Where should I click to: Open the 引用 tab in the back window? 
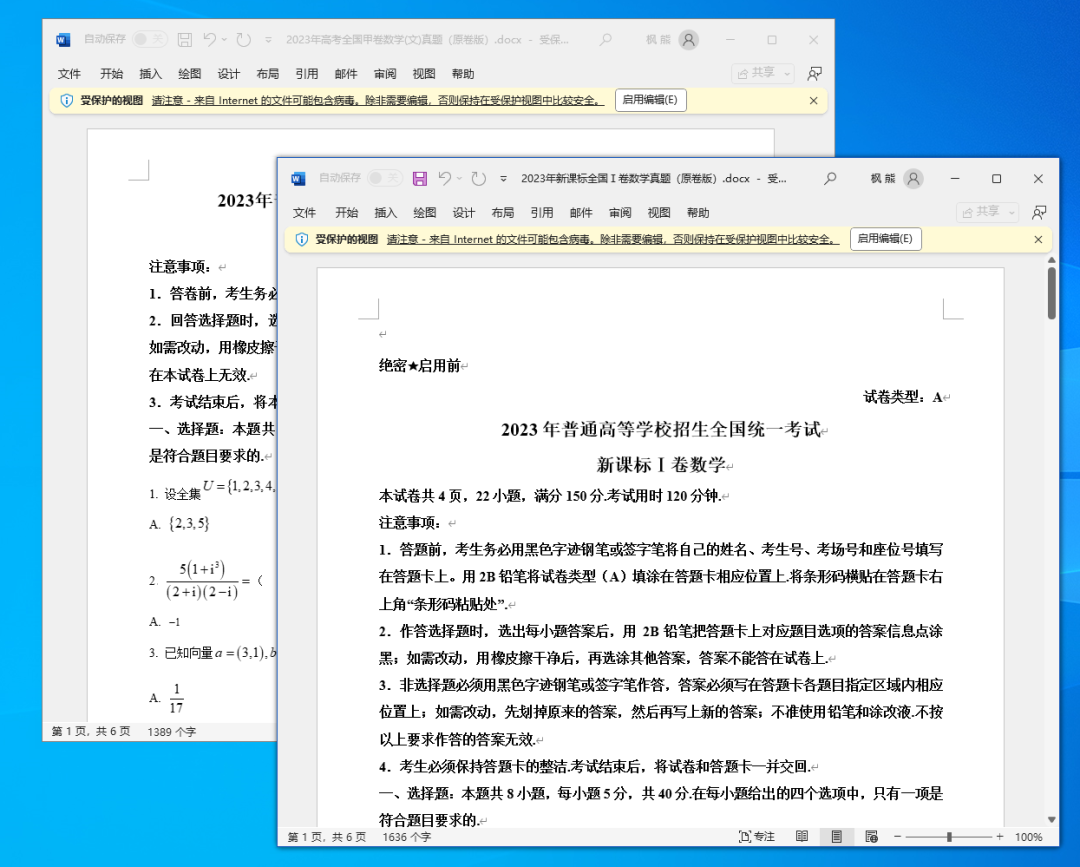[x=307, y=74]
